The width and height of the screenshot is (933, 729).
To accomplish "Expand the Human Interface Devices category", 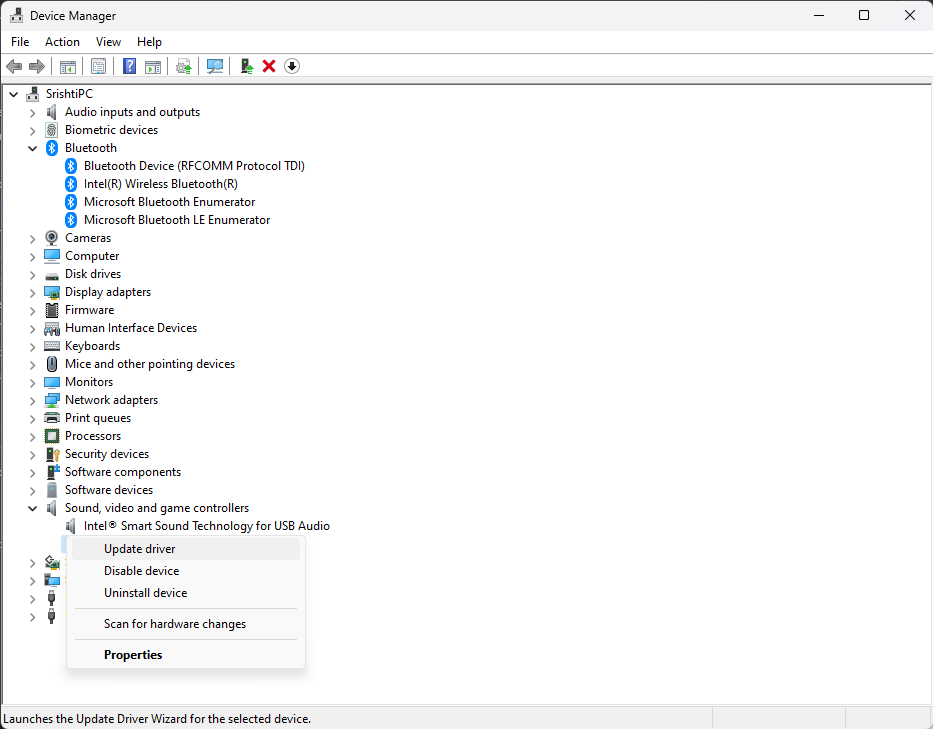I will click(x=33, y=328).
